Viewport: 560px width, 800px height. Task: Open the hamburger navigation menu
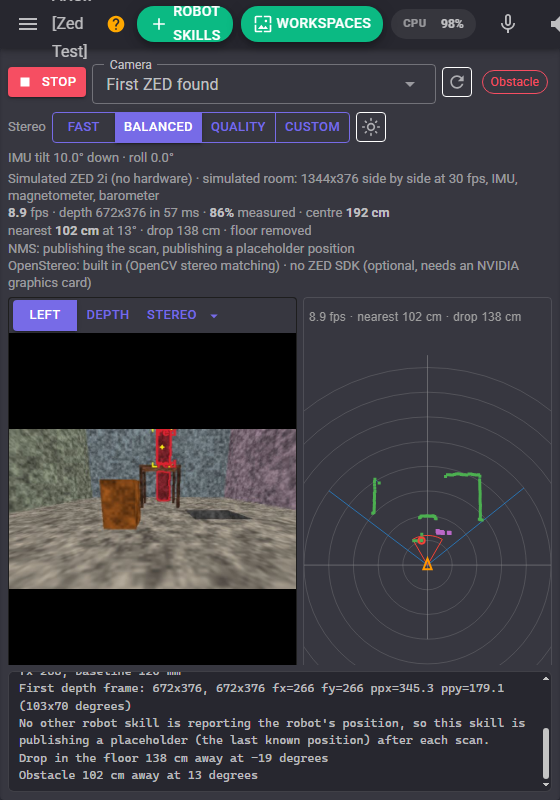tap(28, 24)
